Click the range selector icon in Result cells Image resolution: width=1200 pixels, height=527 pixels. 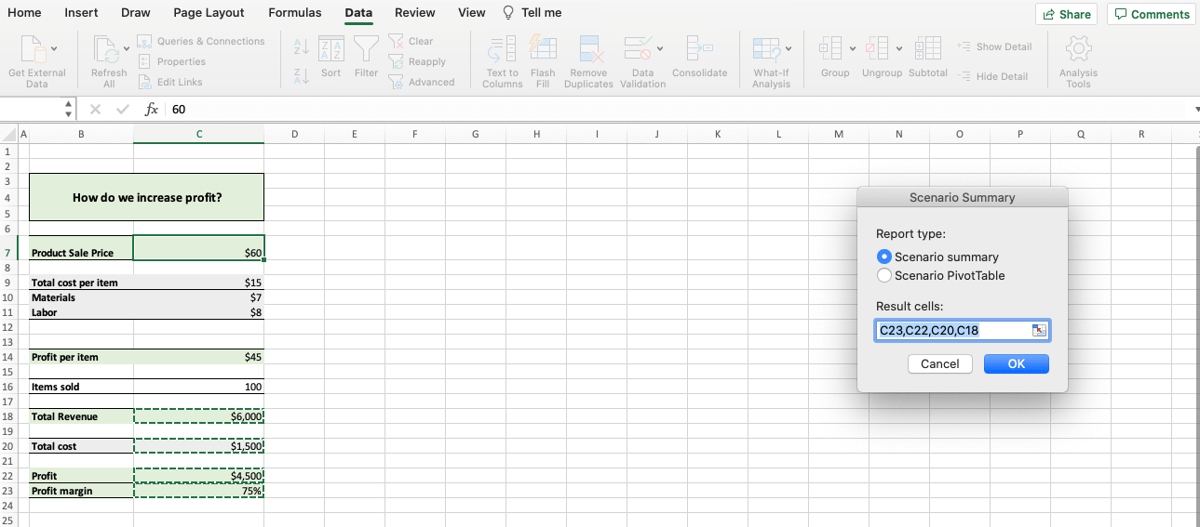pyautogui.click(x=1038, y=330)
